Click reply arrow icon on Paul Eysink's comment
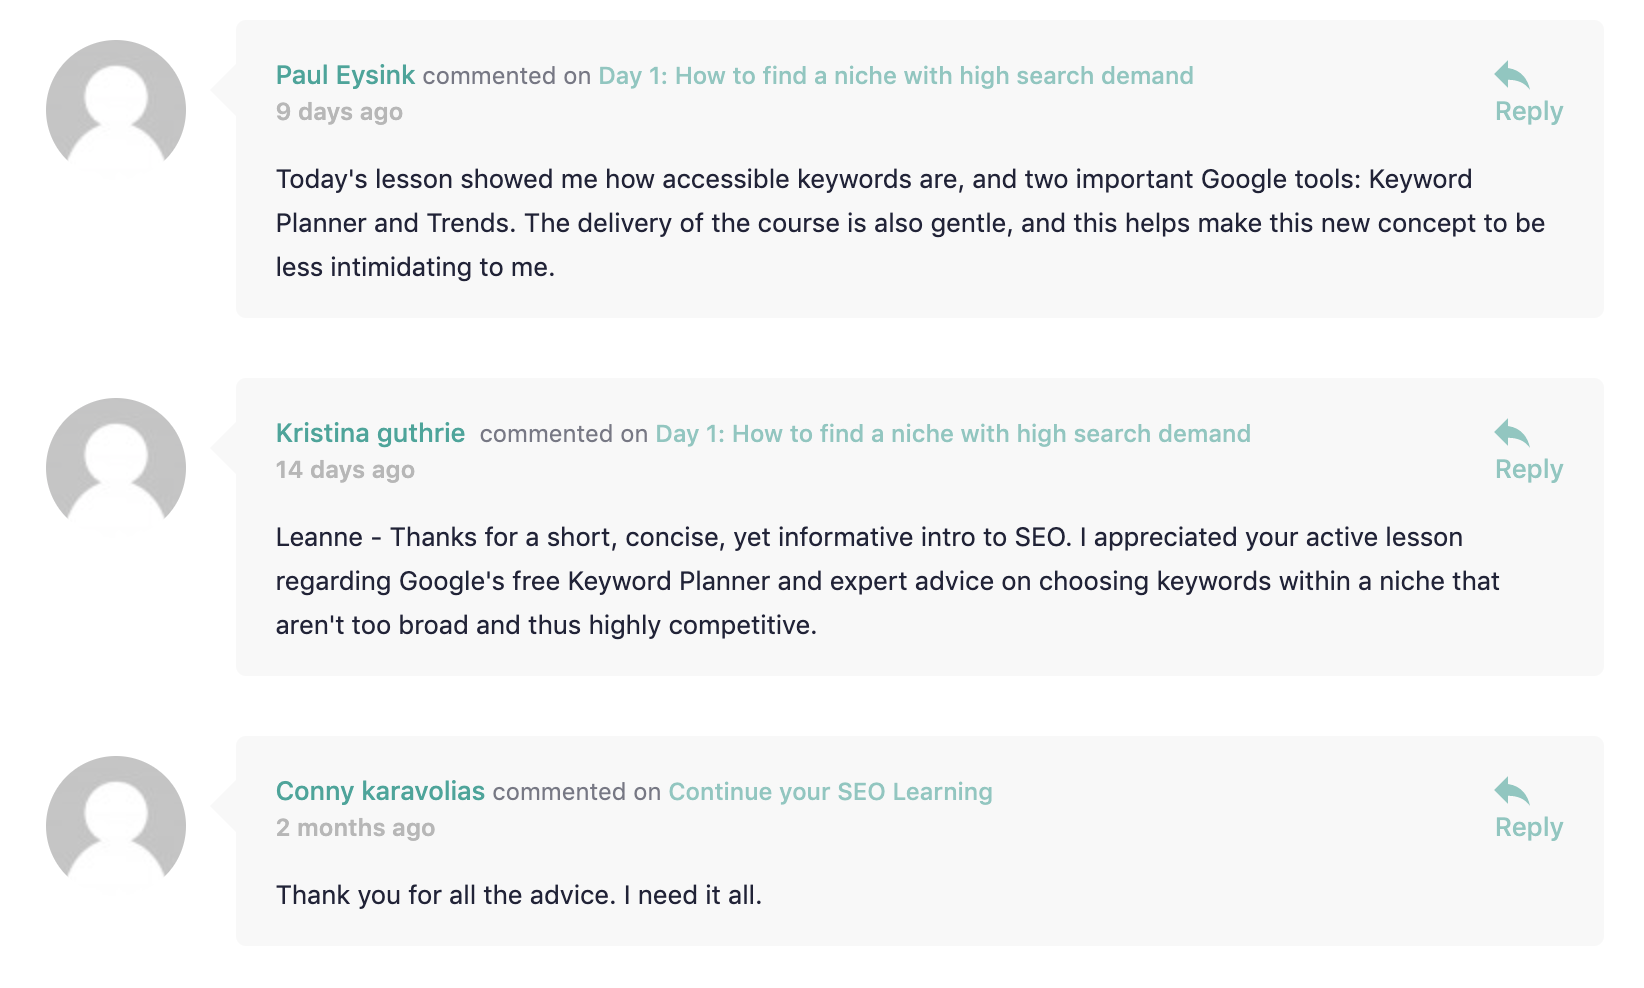This screenshot has width=1644, height=988. [1512, 75]
